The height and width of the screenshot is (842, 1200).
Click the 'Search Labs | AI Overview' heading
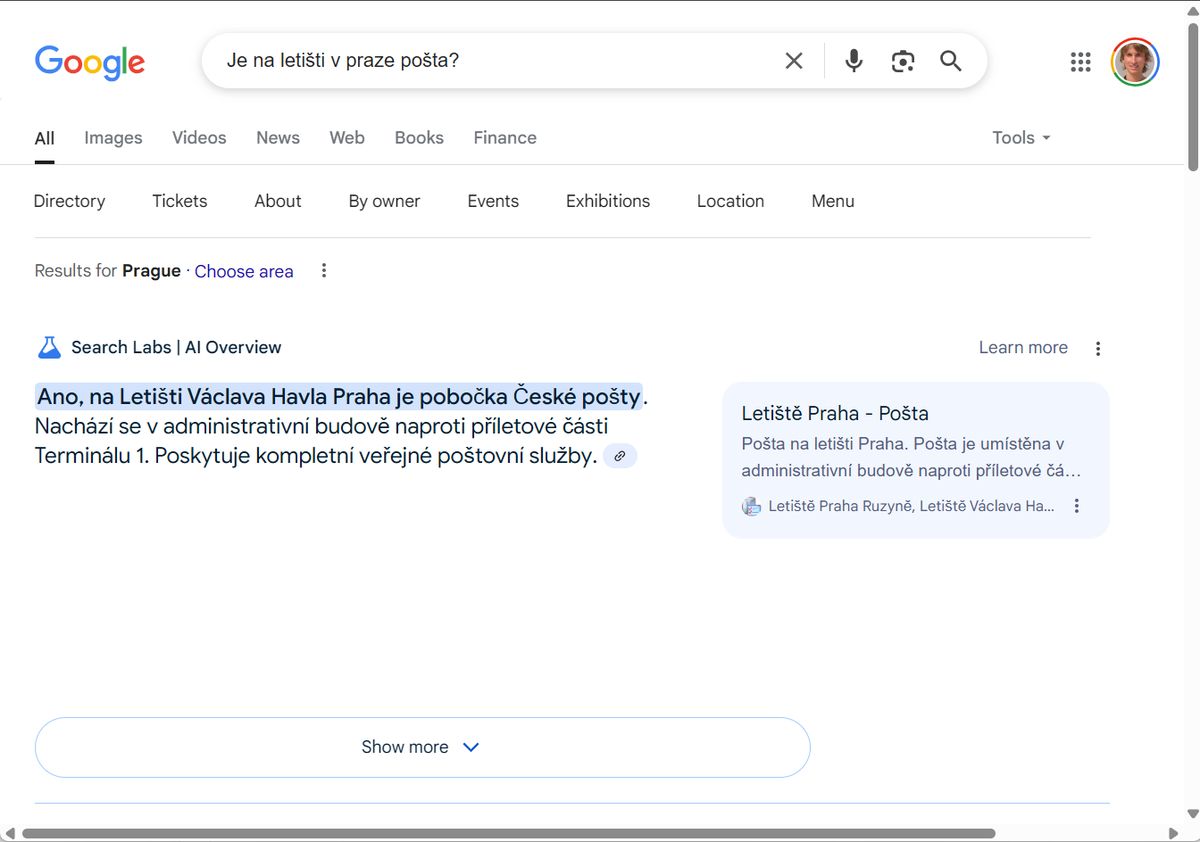pos(176,348)
